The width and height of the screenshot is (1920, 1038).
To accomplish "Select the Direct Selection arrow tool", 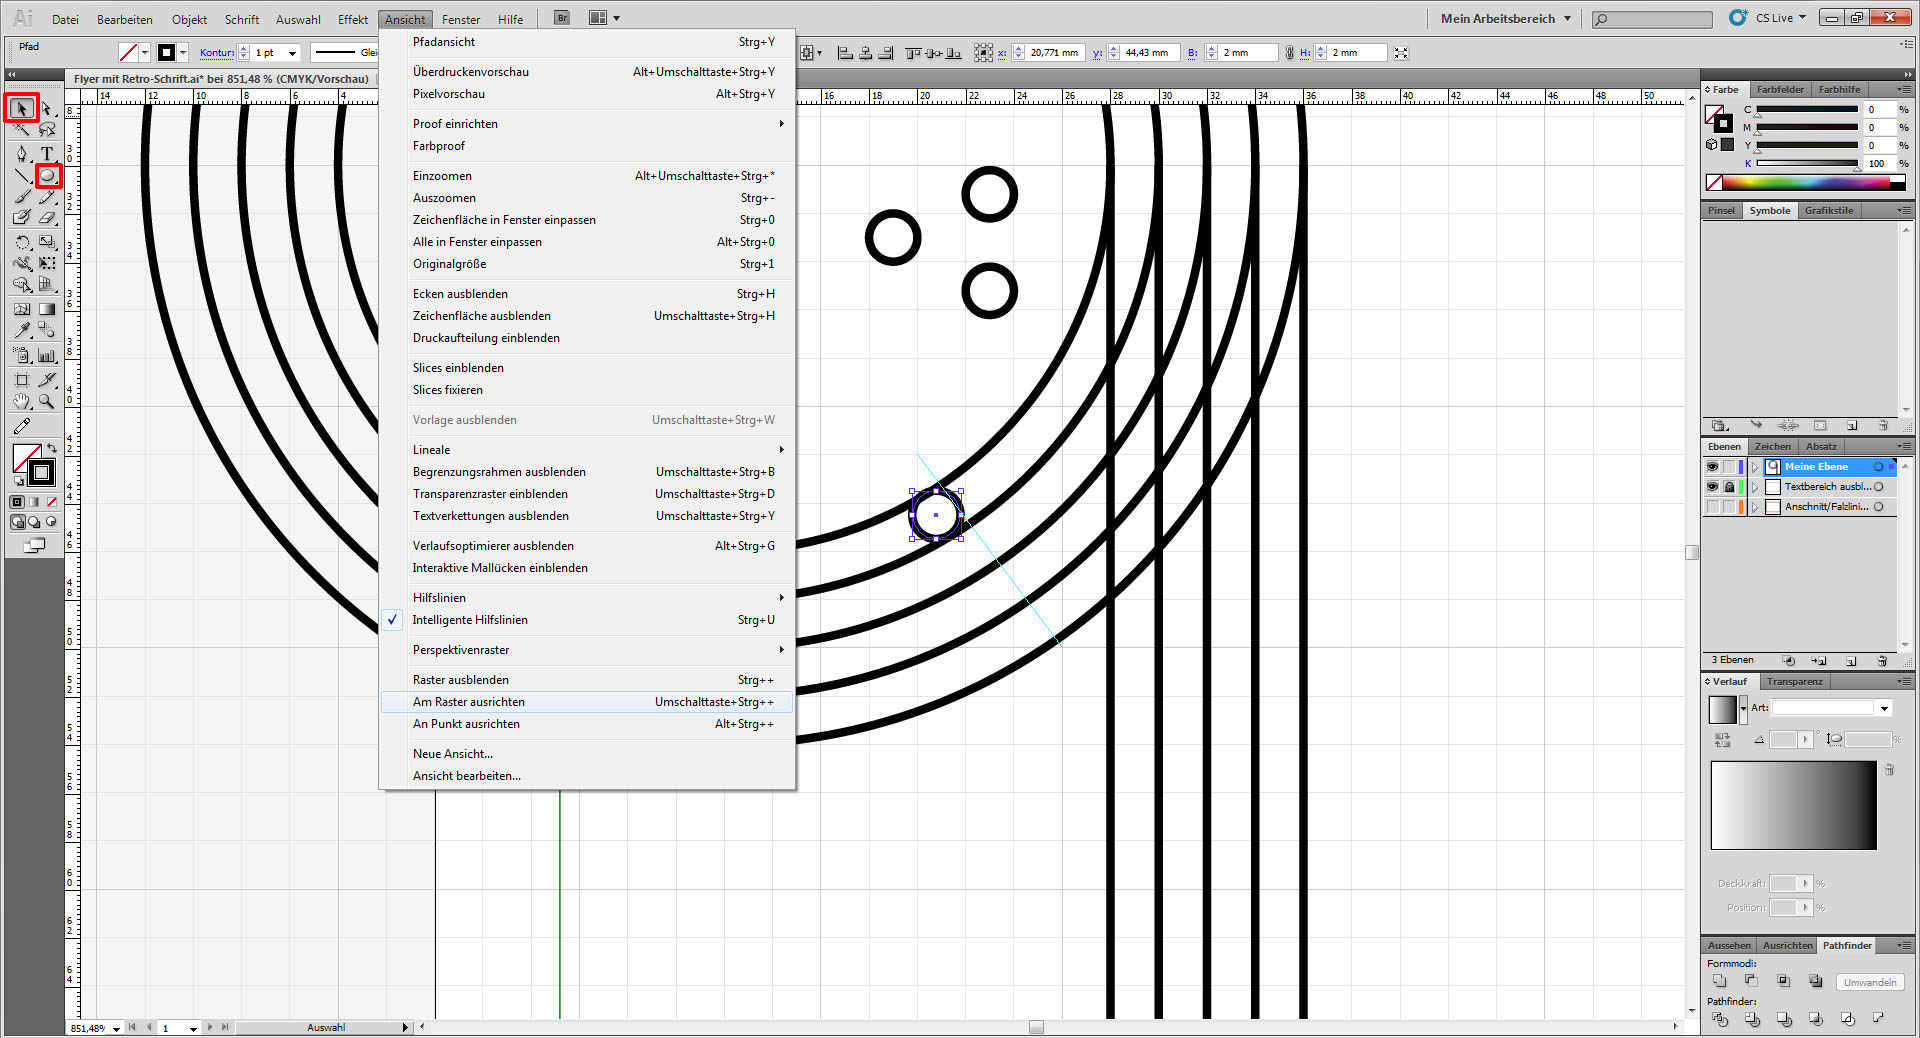I will click(x=47, y=108).
